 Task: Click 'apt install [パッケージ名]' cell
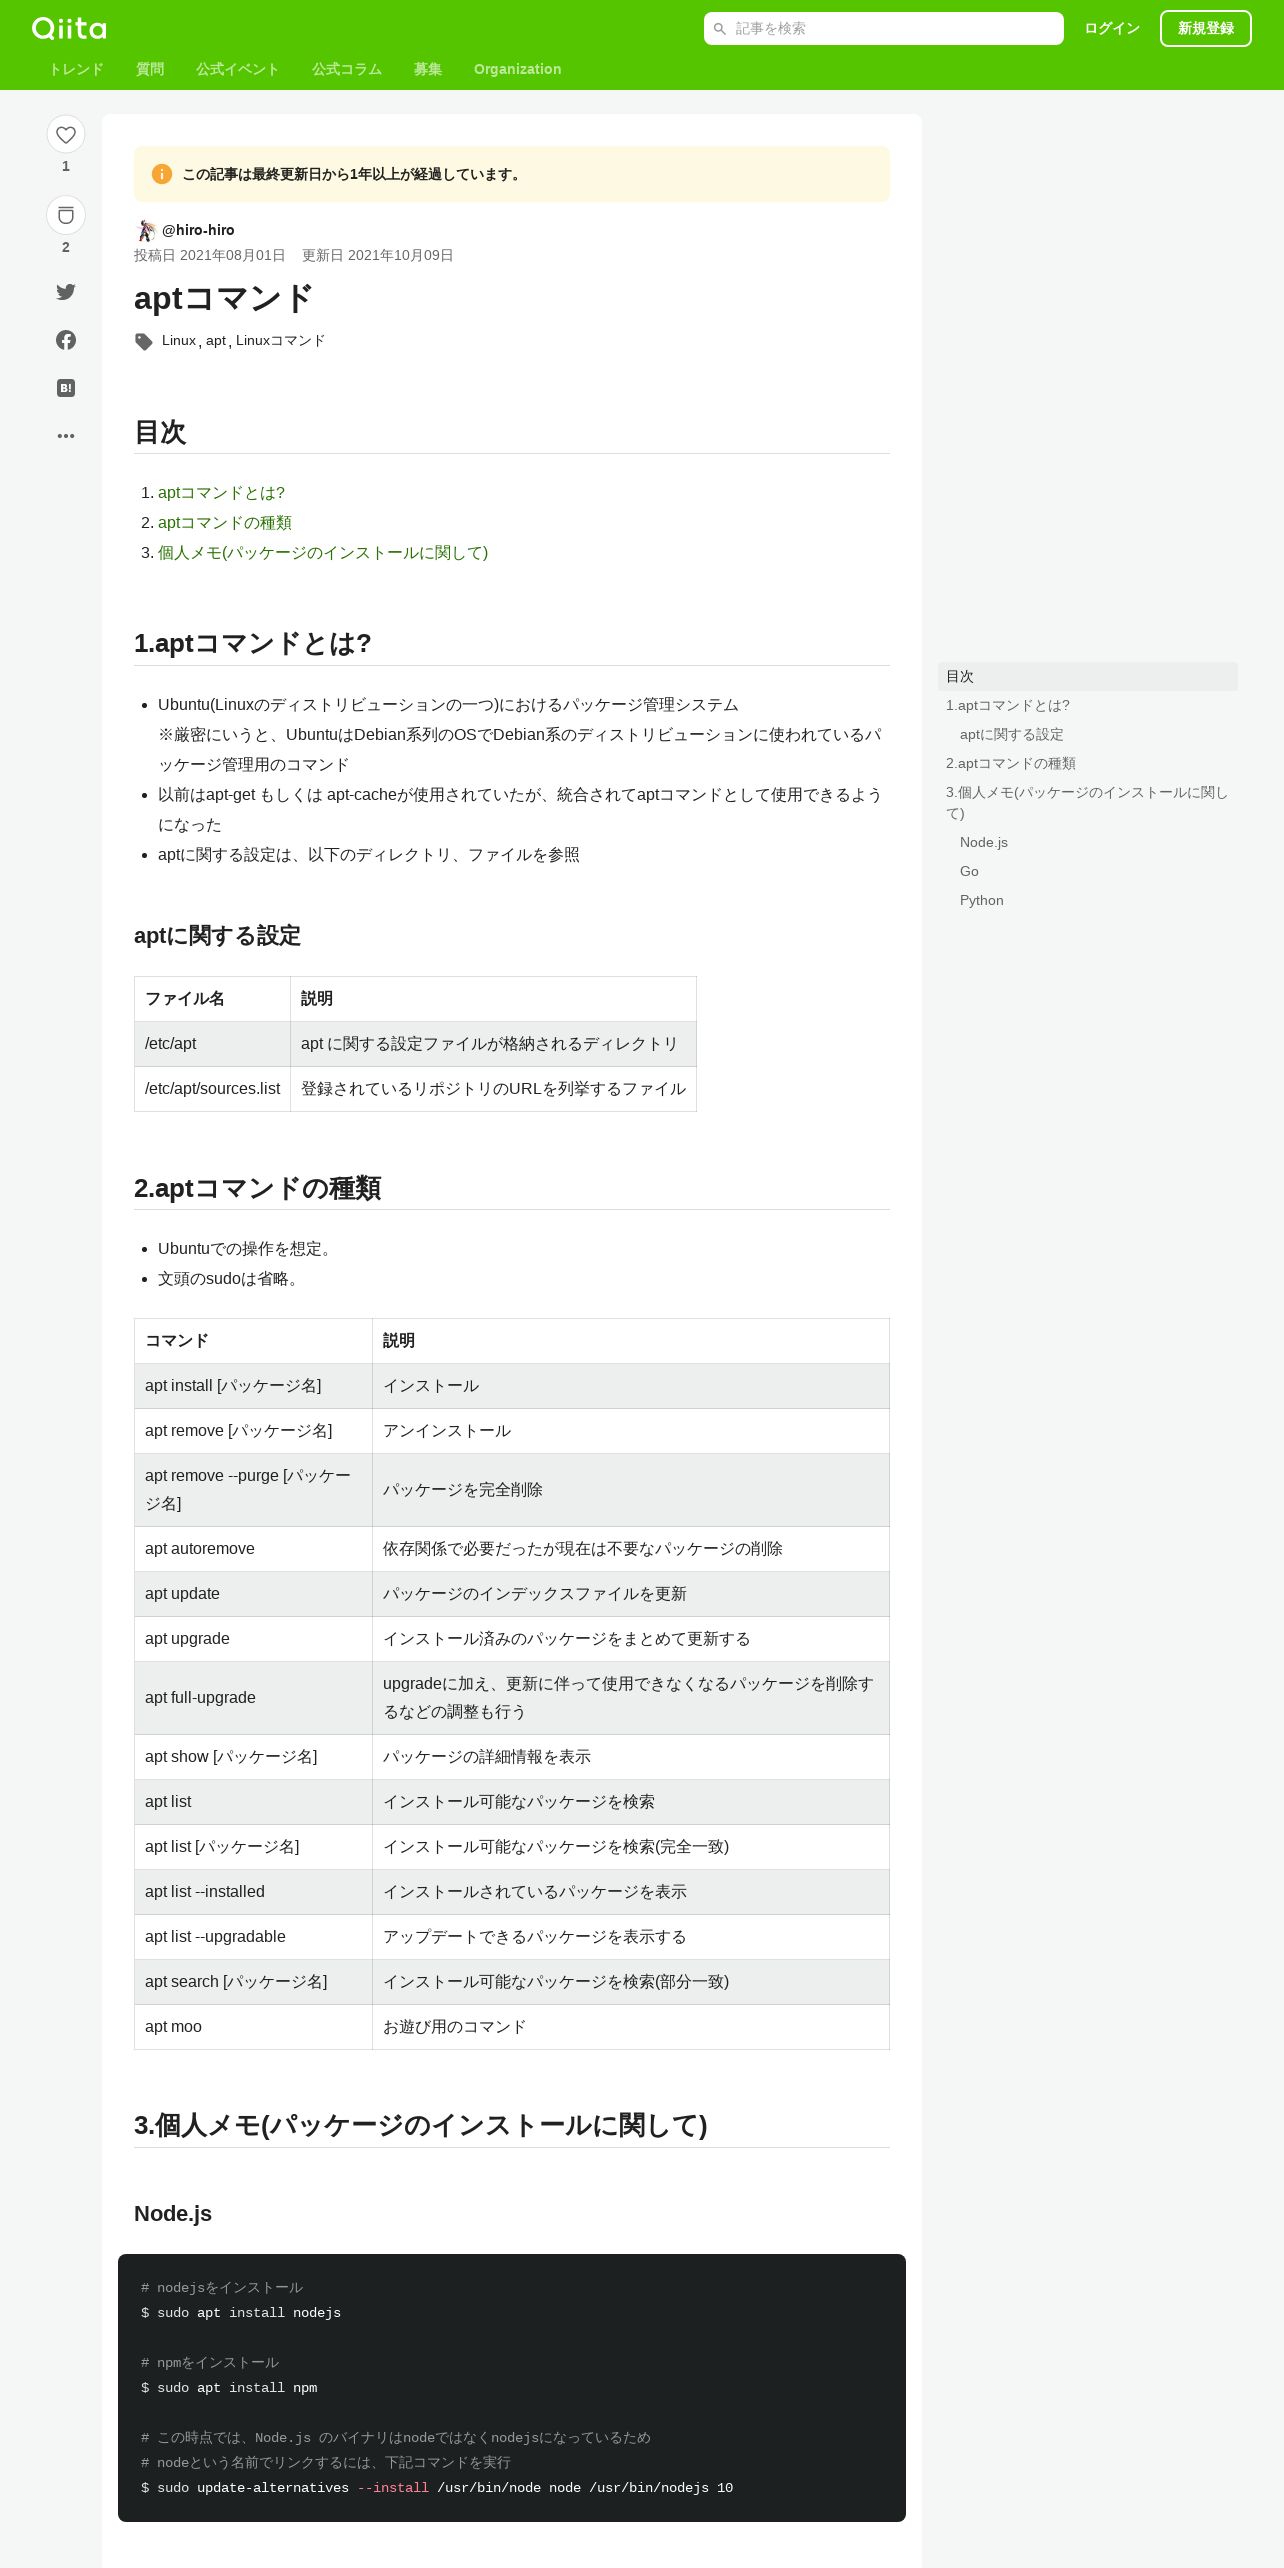253,1386
